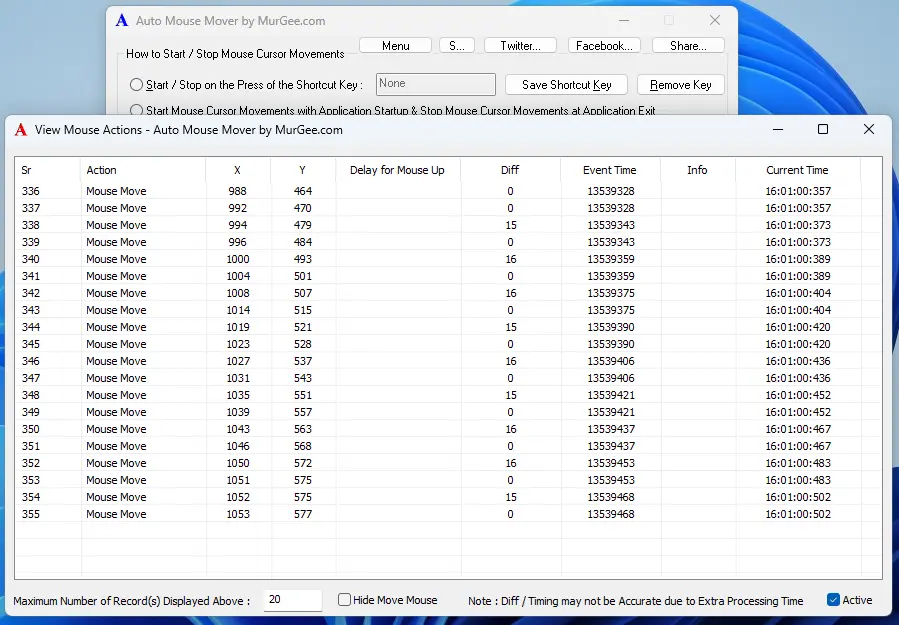899x625 pixels.
Task: Click the maximum records field showing 20
Action: tap(292, 600)
